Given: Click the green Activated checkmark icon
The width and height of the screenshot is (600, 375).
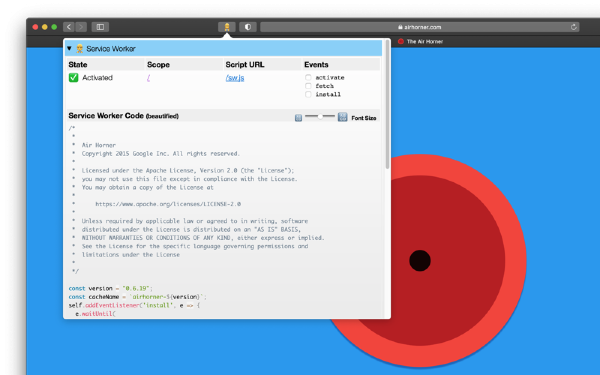Looking at the screenshot, I should (x=73, y=78).
